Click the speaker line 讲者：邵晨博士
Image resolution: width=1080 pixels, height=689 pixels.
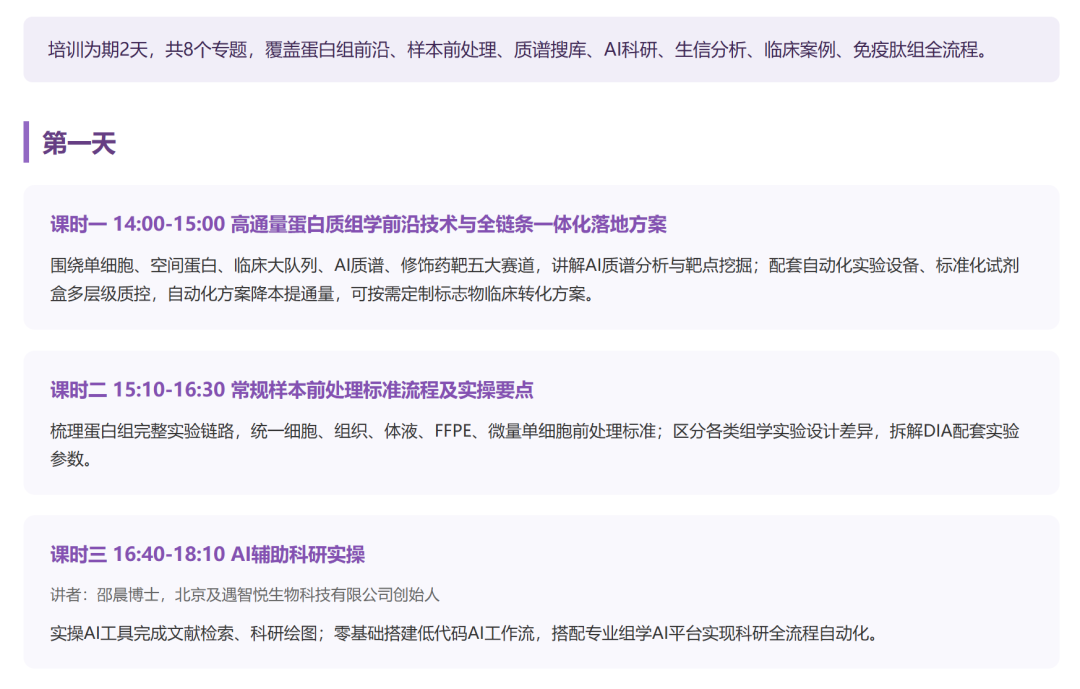click(245, 595)
